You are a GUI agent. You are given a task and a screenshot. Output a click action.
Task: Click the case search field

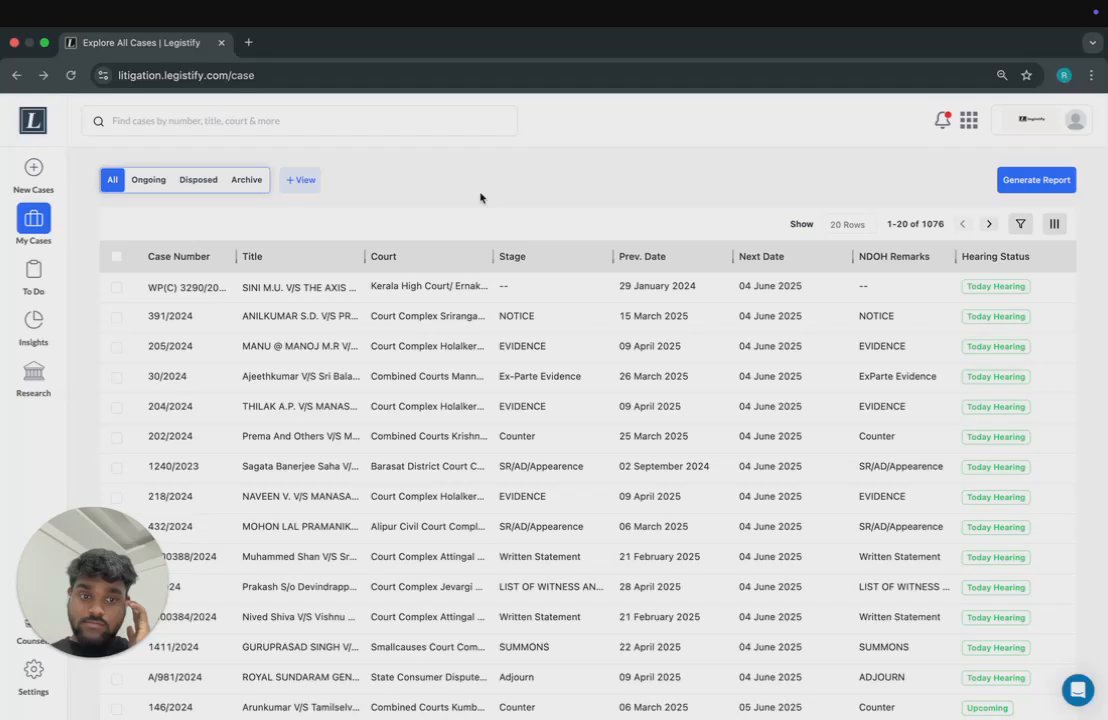click(x=299, y=121)
